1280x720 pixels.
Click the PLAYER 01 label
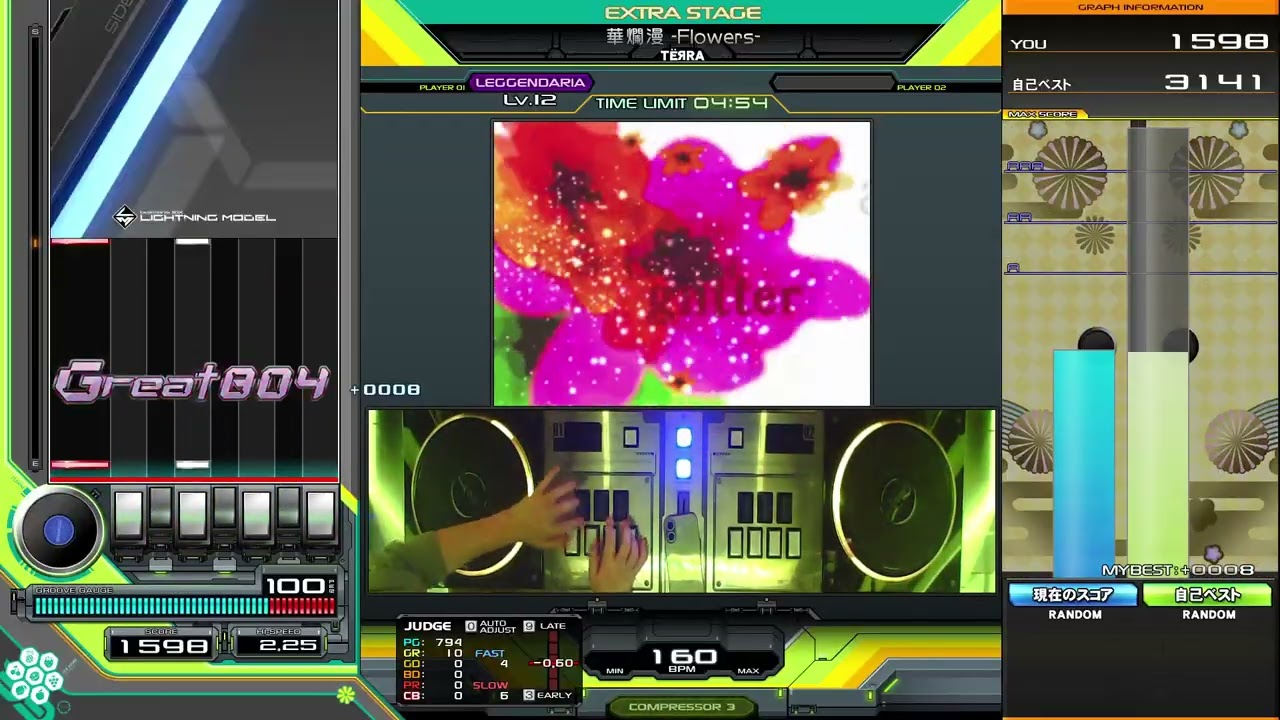pos(442,88)
